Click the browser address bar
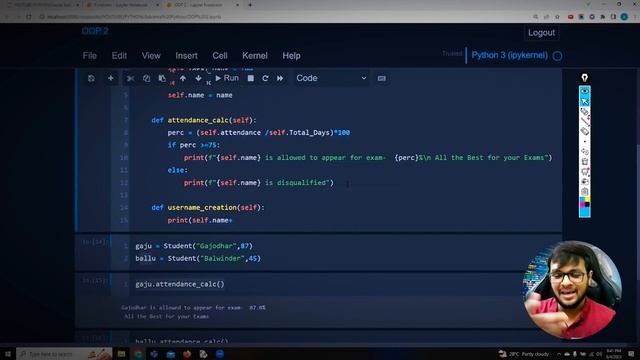The width and height of the screenshot is (640, 360). pyautogui.click(x=282, y=17)
